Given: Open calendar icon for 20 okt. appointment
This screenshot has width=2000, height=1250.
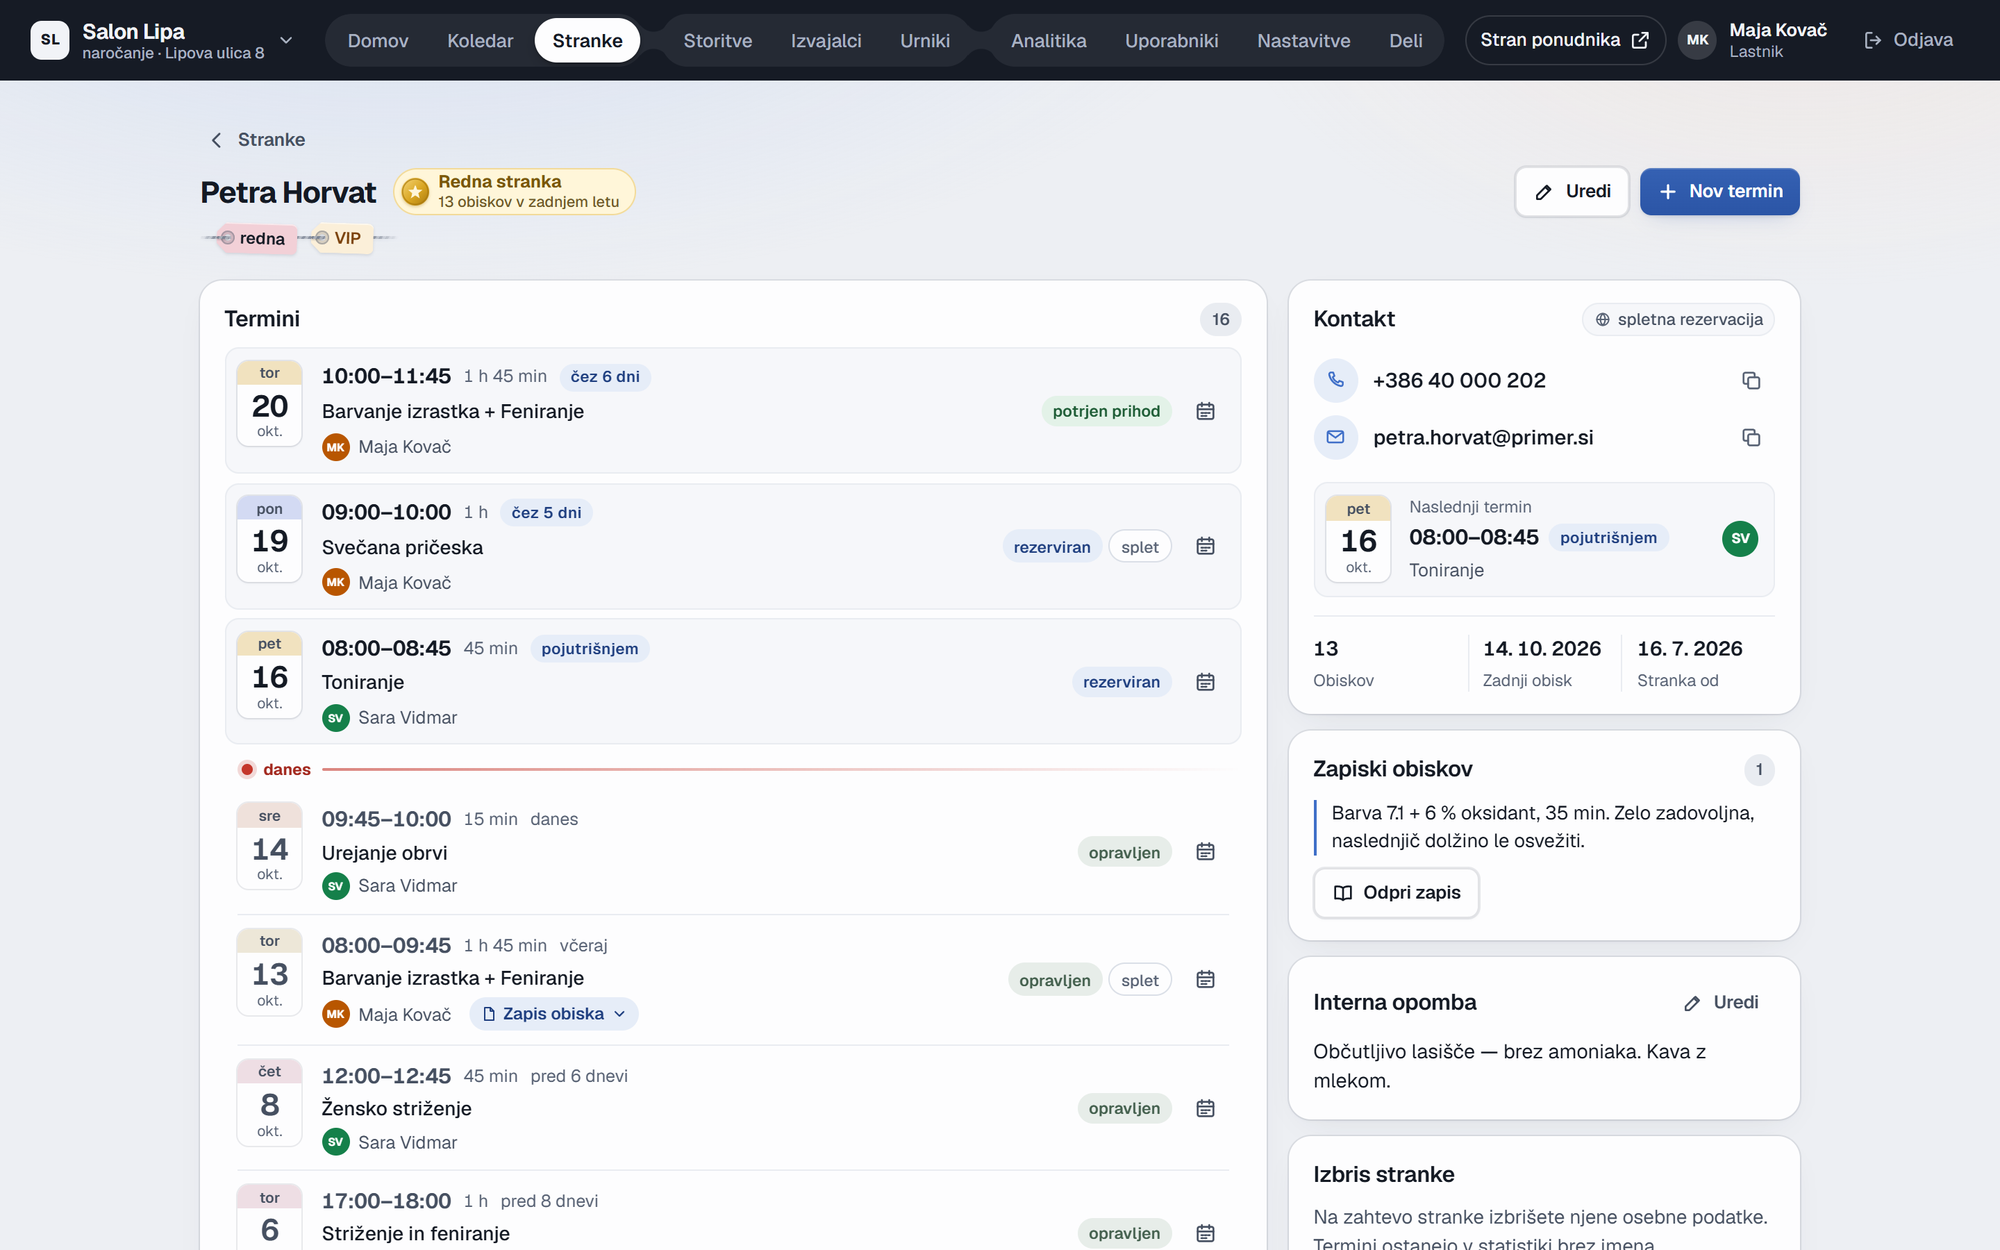Looking at the screenshot, I should point(1205,411).
